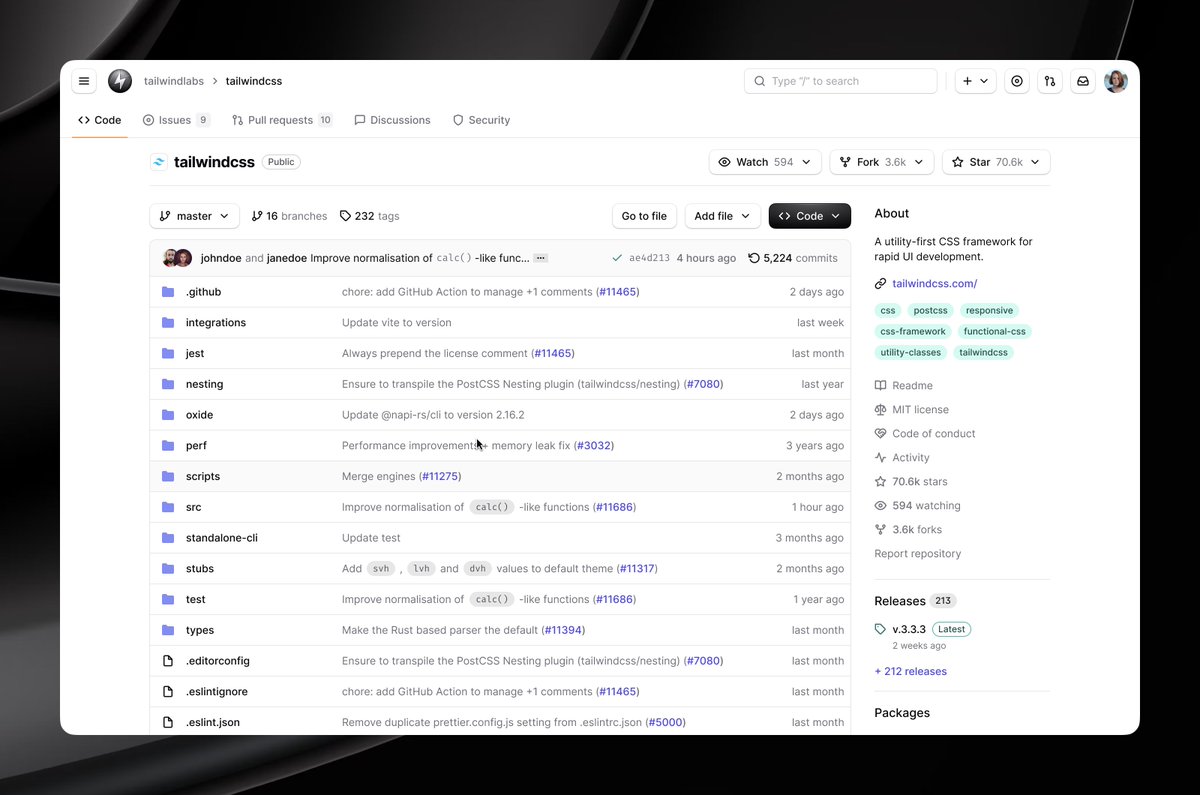
Task: Click the Activity pulse icon
Action: click(880, 458)
